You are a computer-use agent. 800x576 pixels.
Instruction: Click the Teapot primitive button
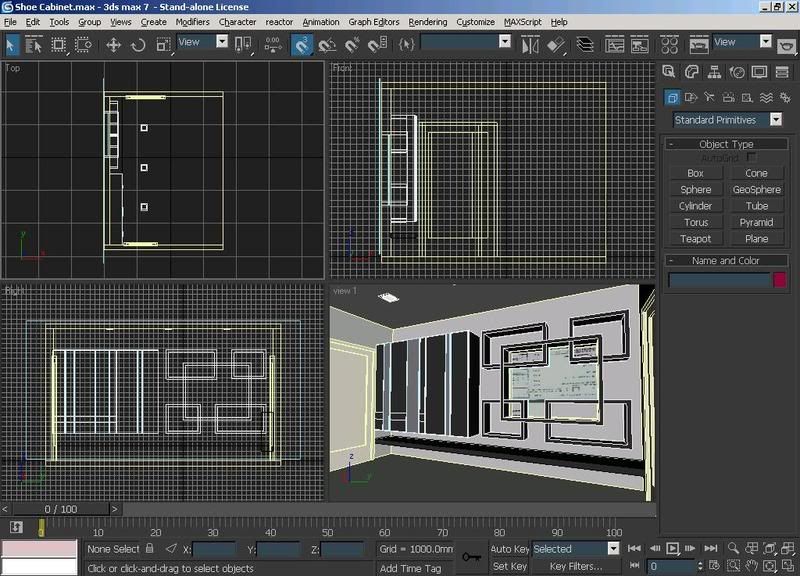click(x=696, y=239)
